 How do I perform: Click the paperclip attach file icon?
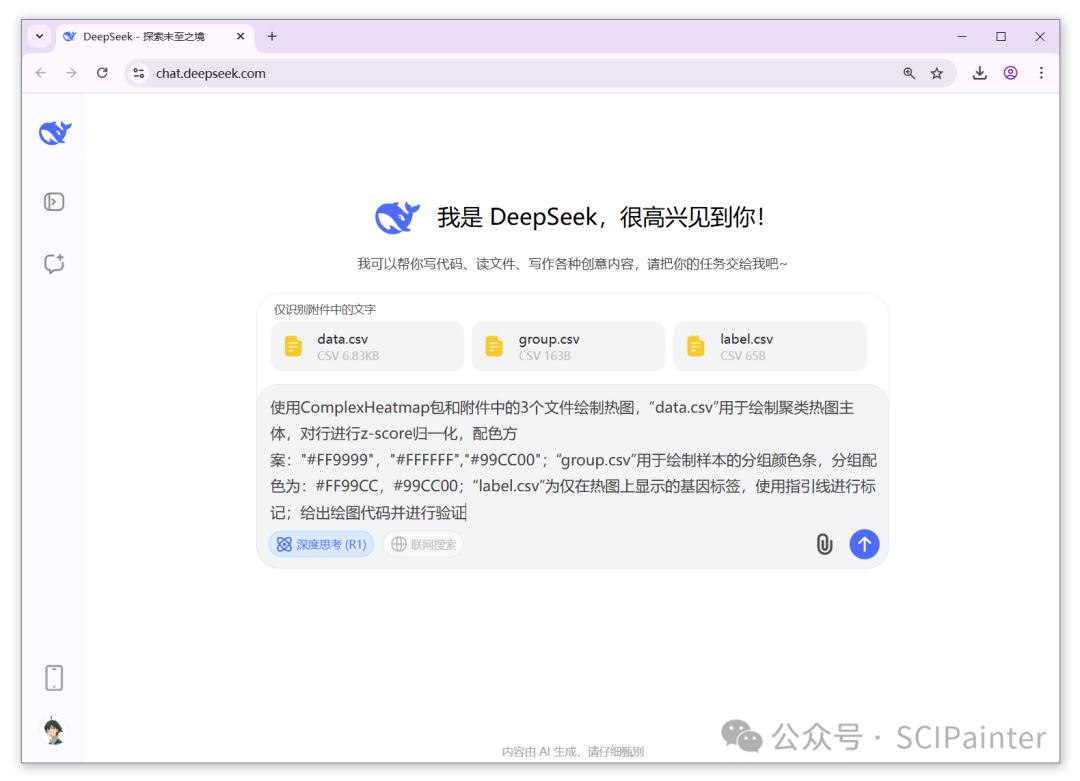click(824, 544)
